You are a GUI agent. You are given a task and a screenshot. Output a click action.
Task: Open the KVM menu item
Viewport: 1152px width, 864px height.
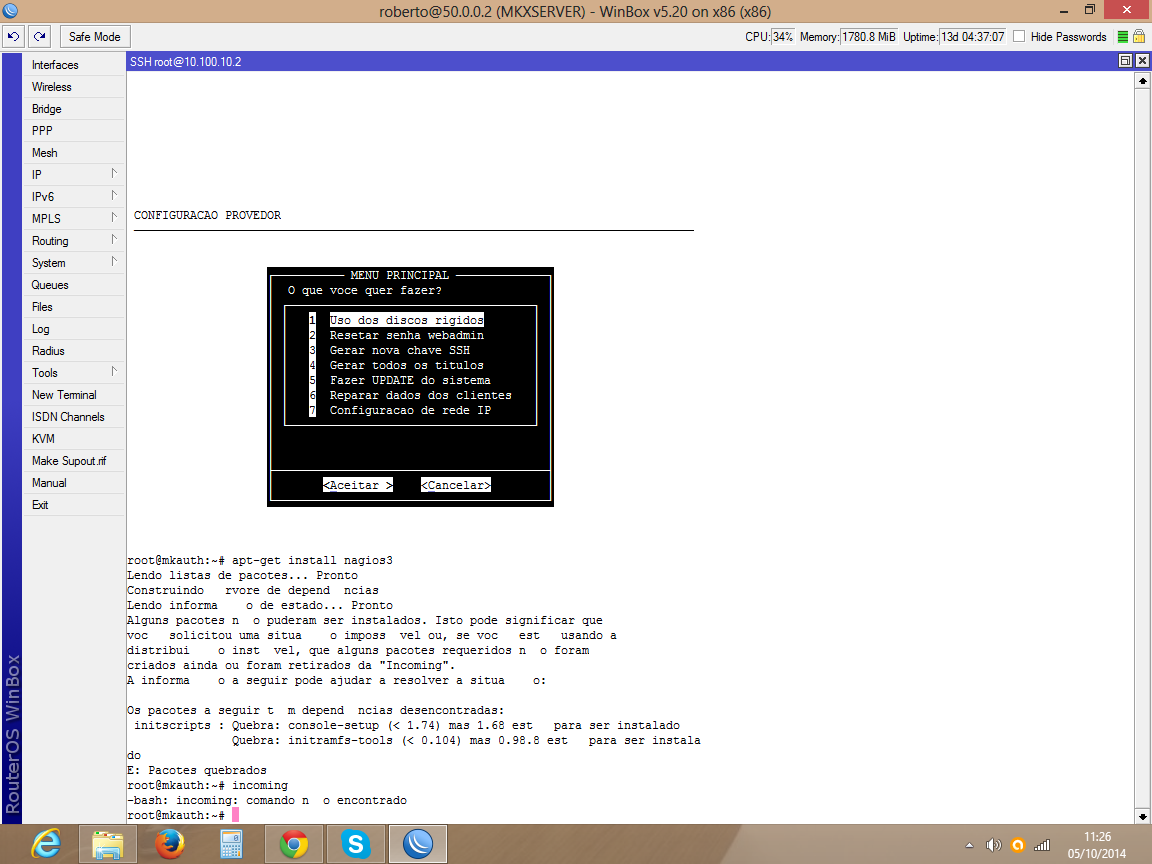[x=73, y=439]
